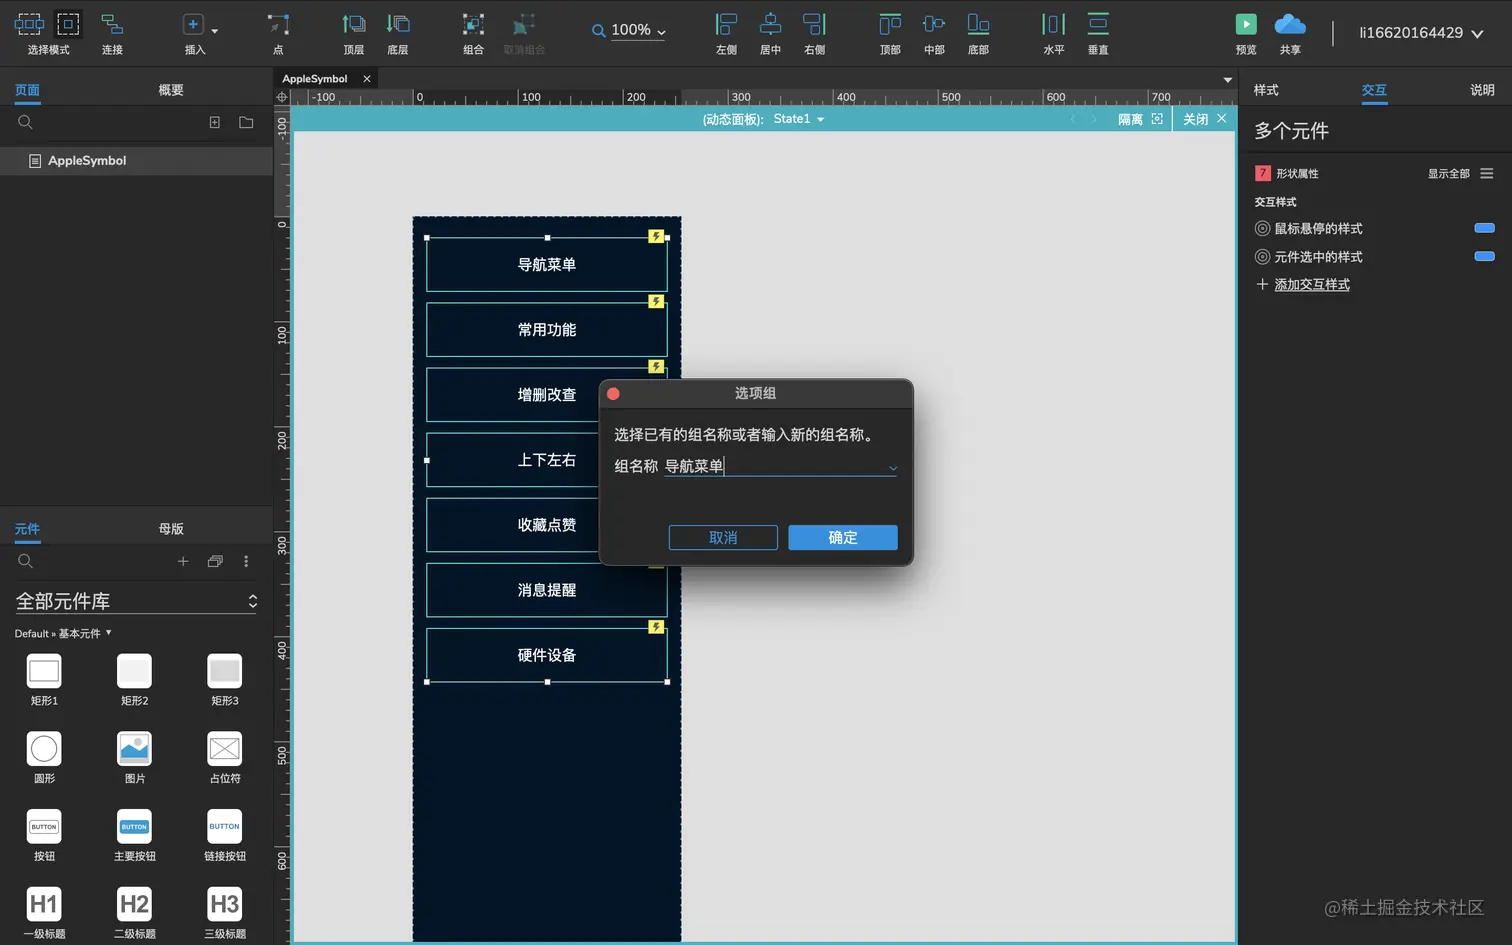Click 显示全部 to show all properties
Screen dimensions: 1512x945
pos(1448,173)
